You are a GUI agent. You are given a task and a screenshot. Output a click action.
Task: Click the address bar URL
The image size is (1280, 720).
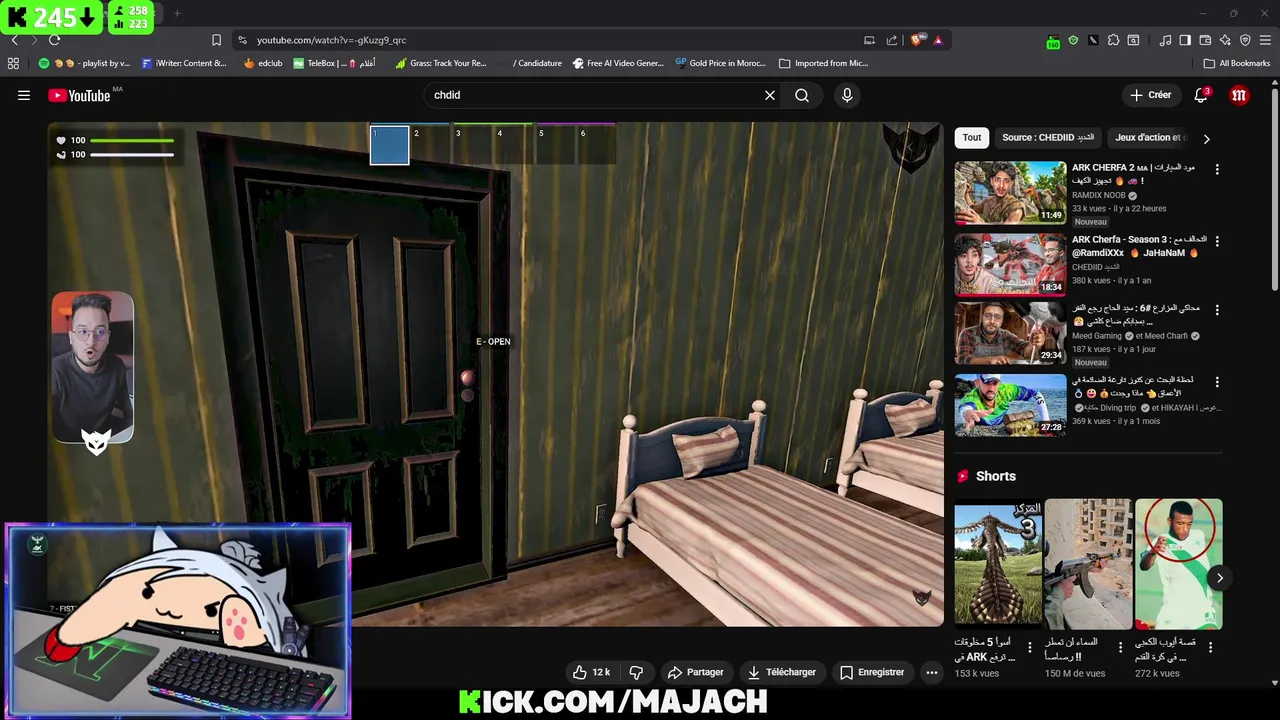pyautogui.click(x=331, y=40)
